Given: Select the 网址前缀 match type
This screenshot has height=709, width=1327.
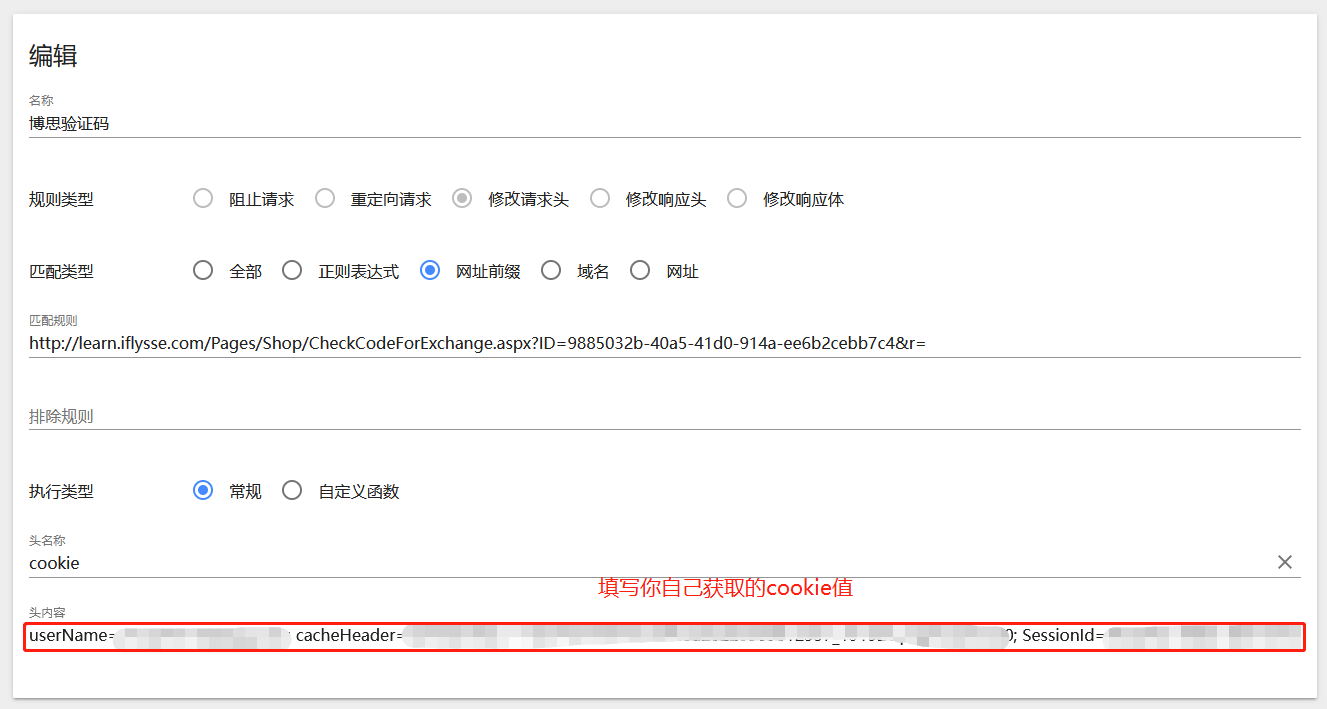Looking at the screenshot, I should (430, 270).
